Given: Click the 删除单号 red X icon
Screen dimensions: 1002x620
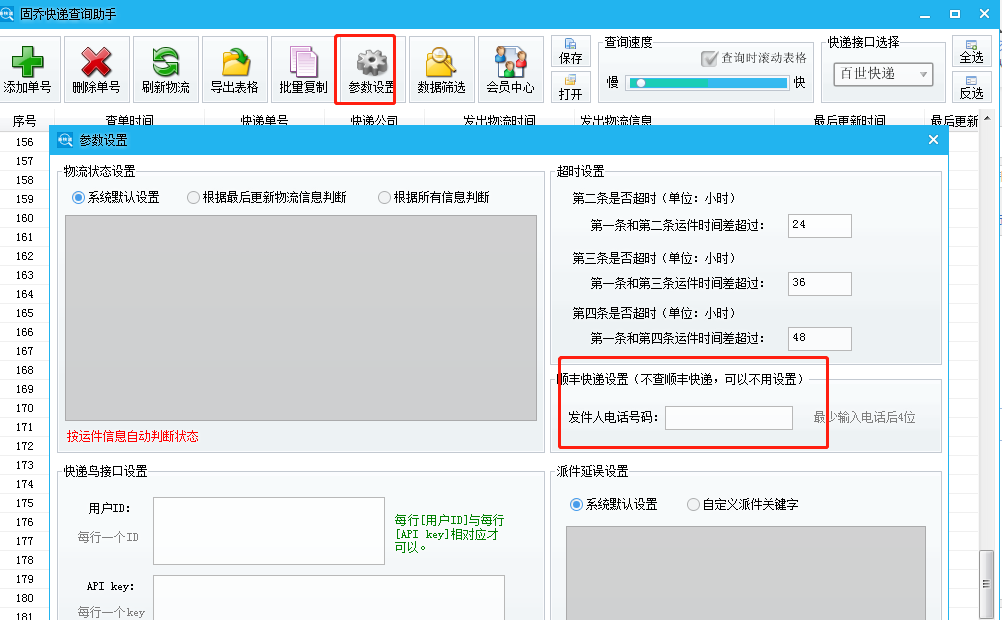Looking at the screenshot, I should point(96,62).
